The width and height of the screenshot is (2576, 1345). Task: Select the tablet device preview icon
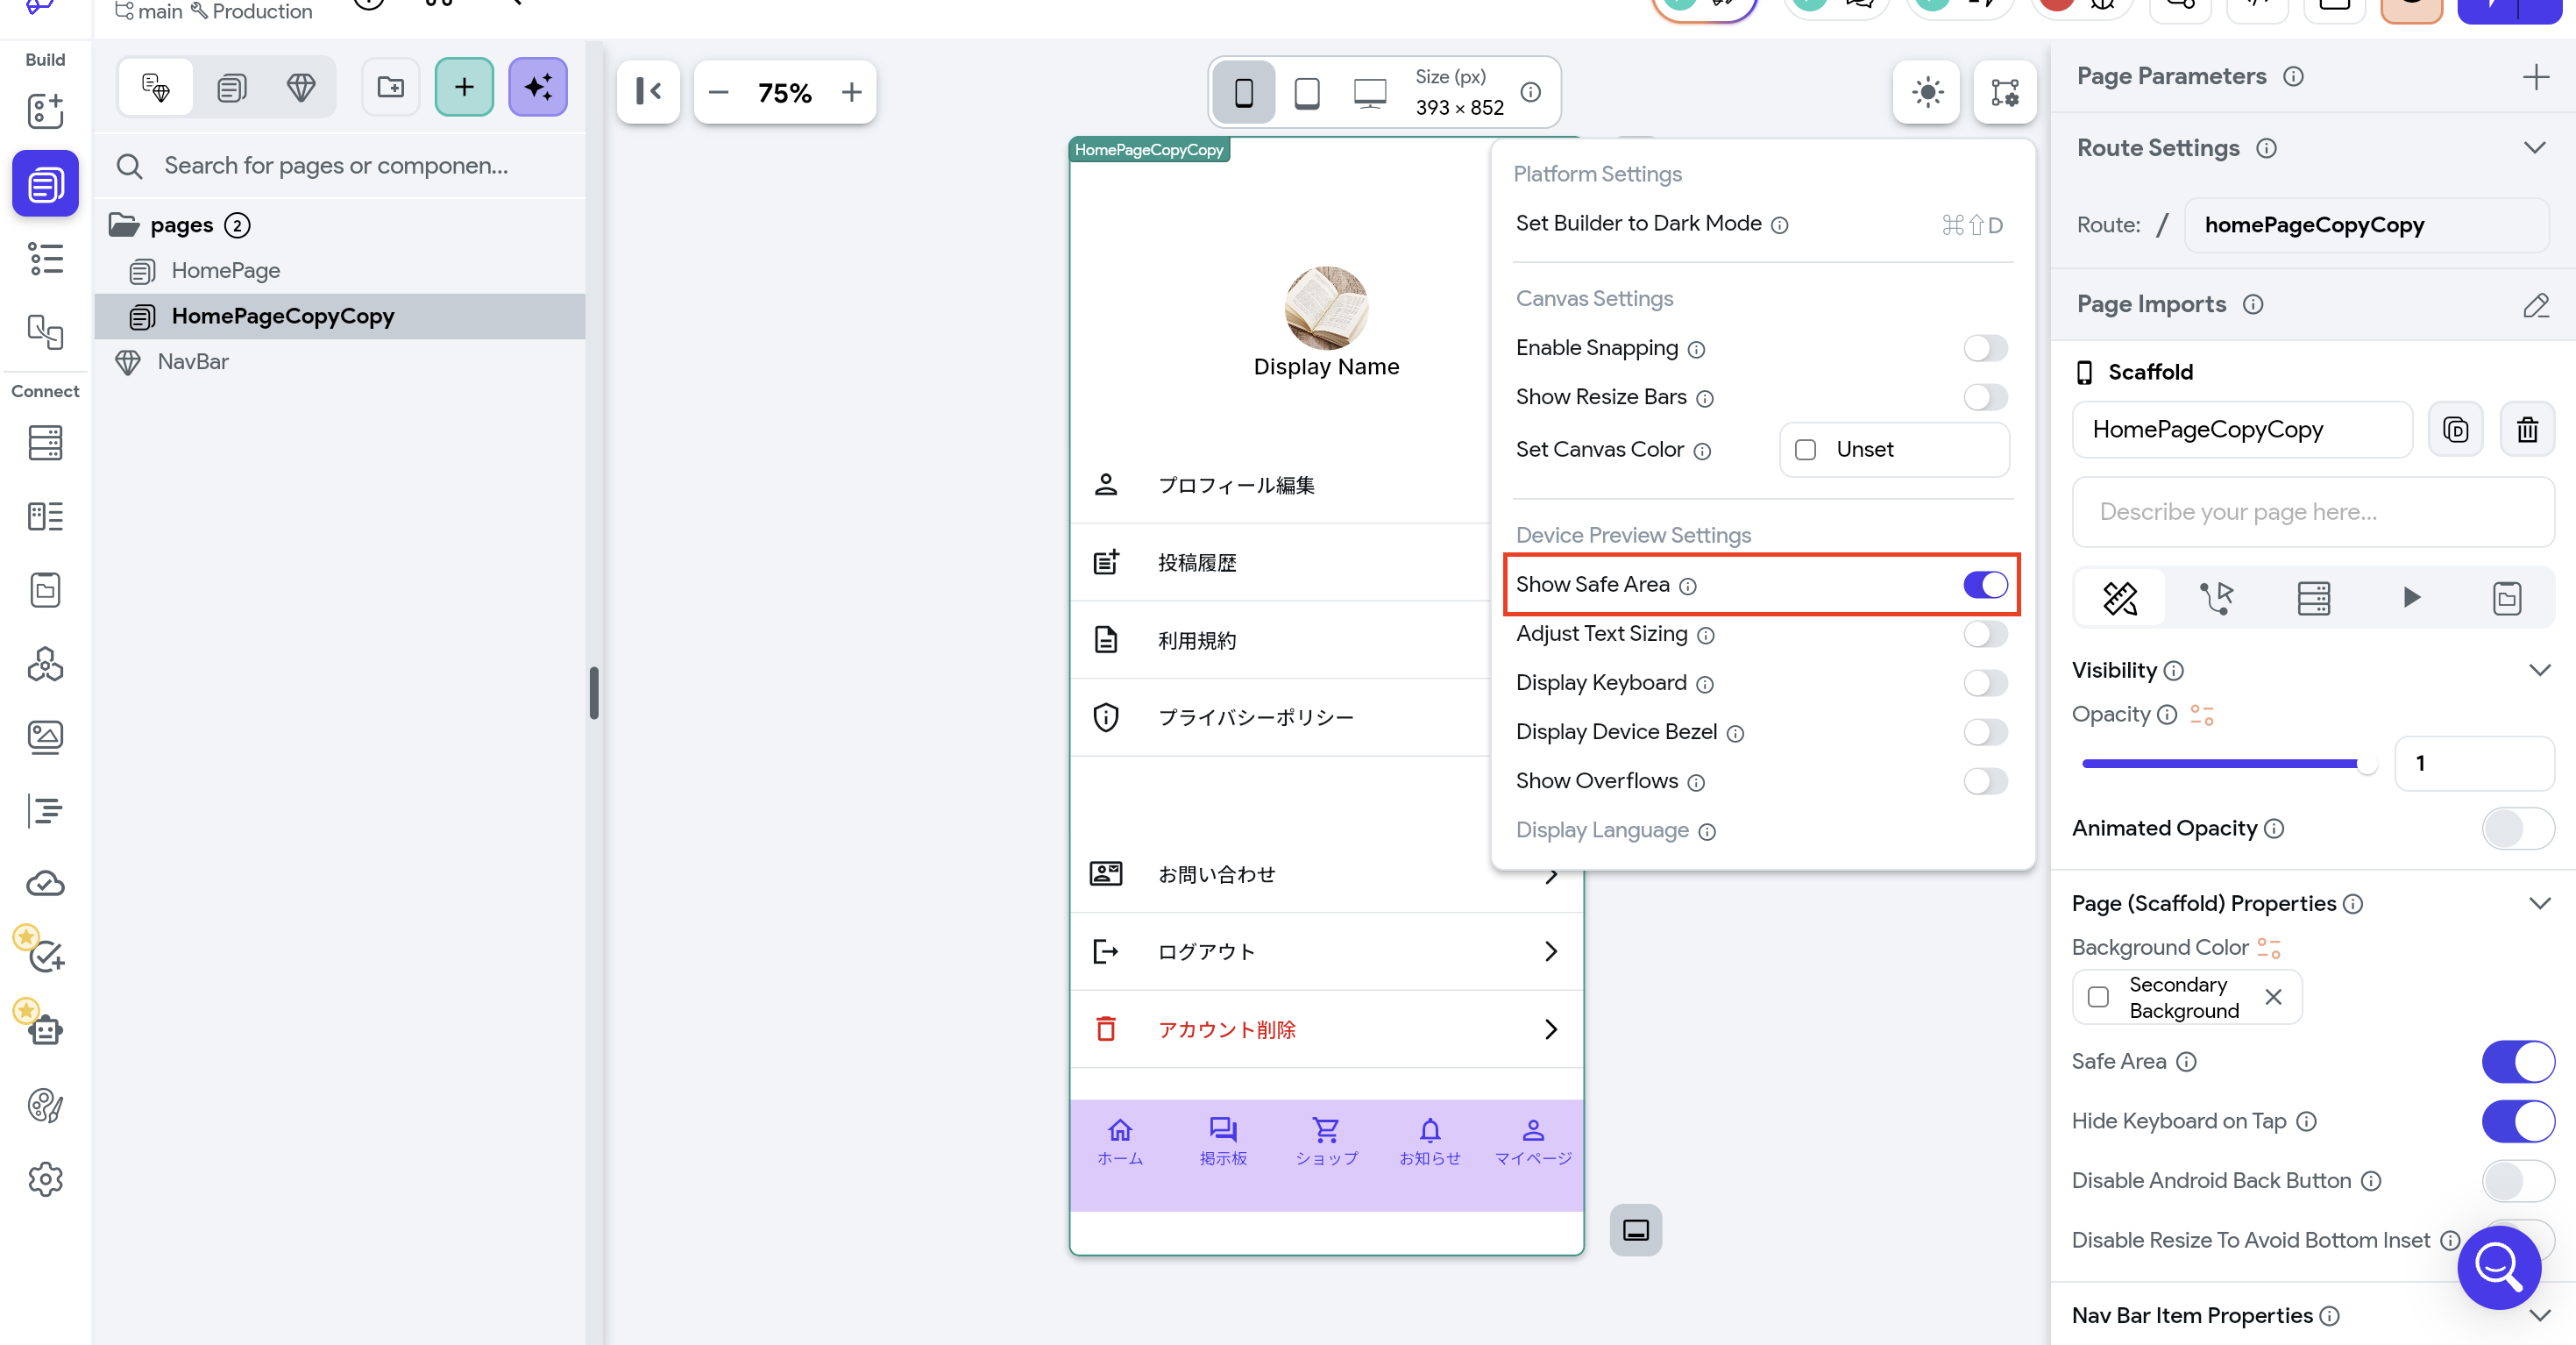pyautogui.click(x=1306, y=92)
